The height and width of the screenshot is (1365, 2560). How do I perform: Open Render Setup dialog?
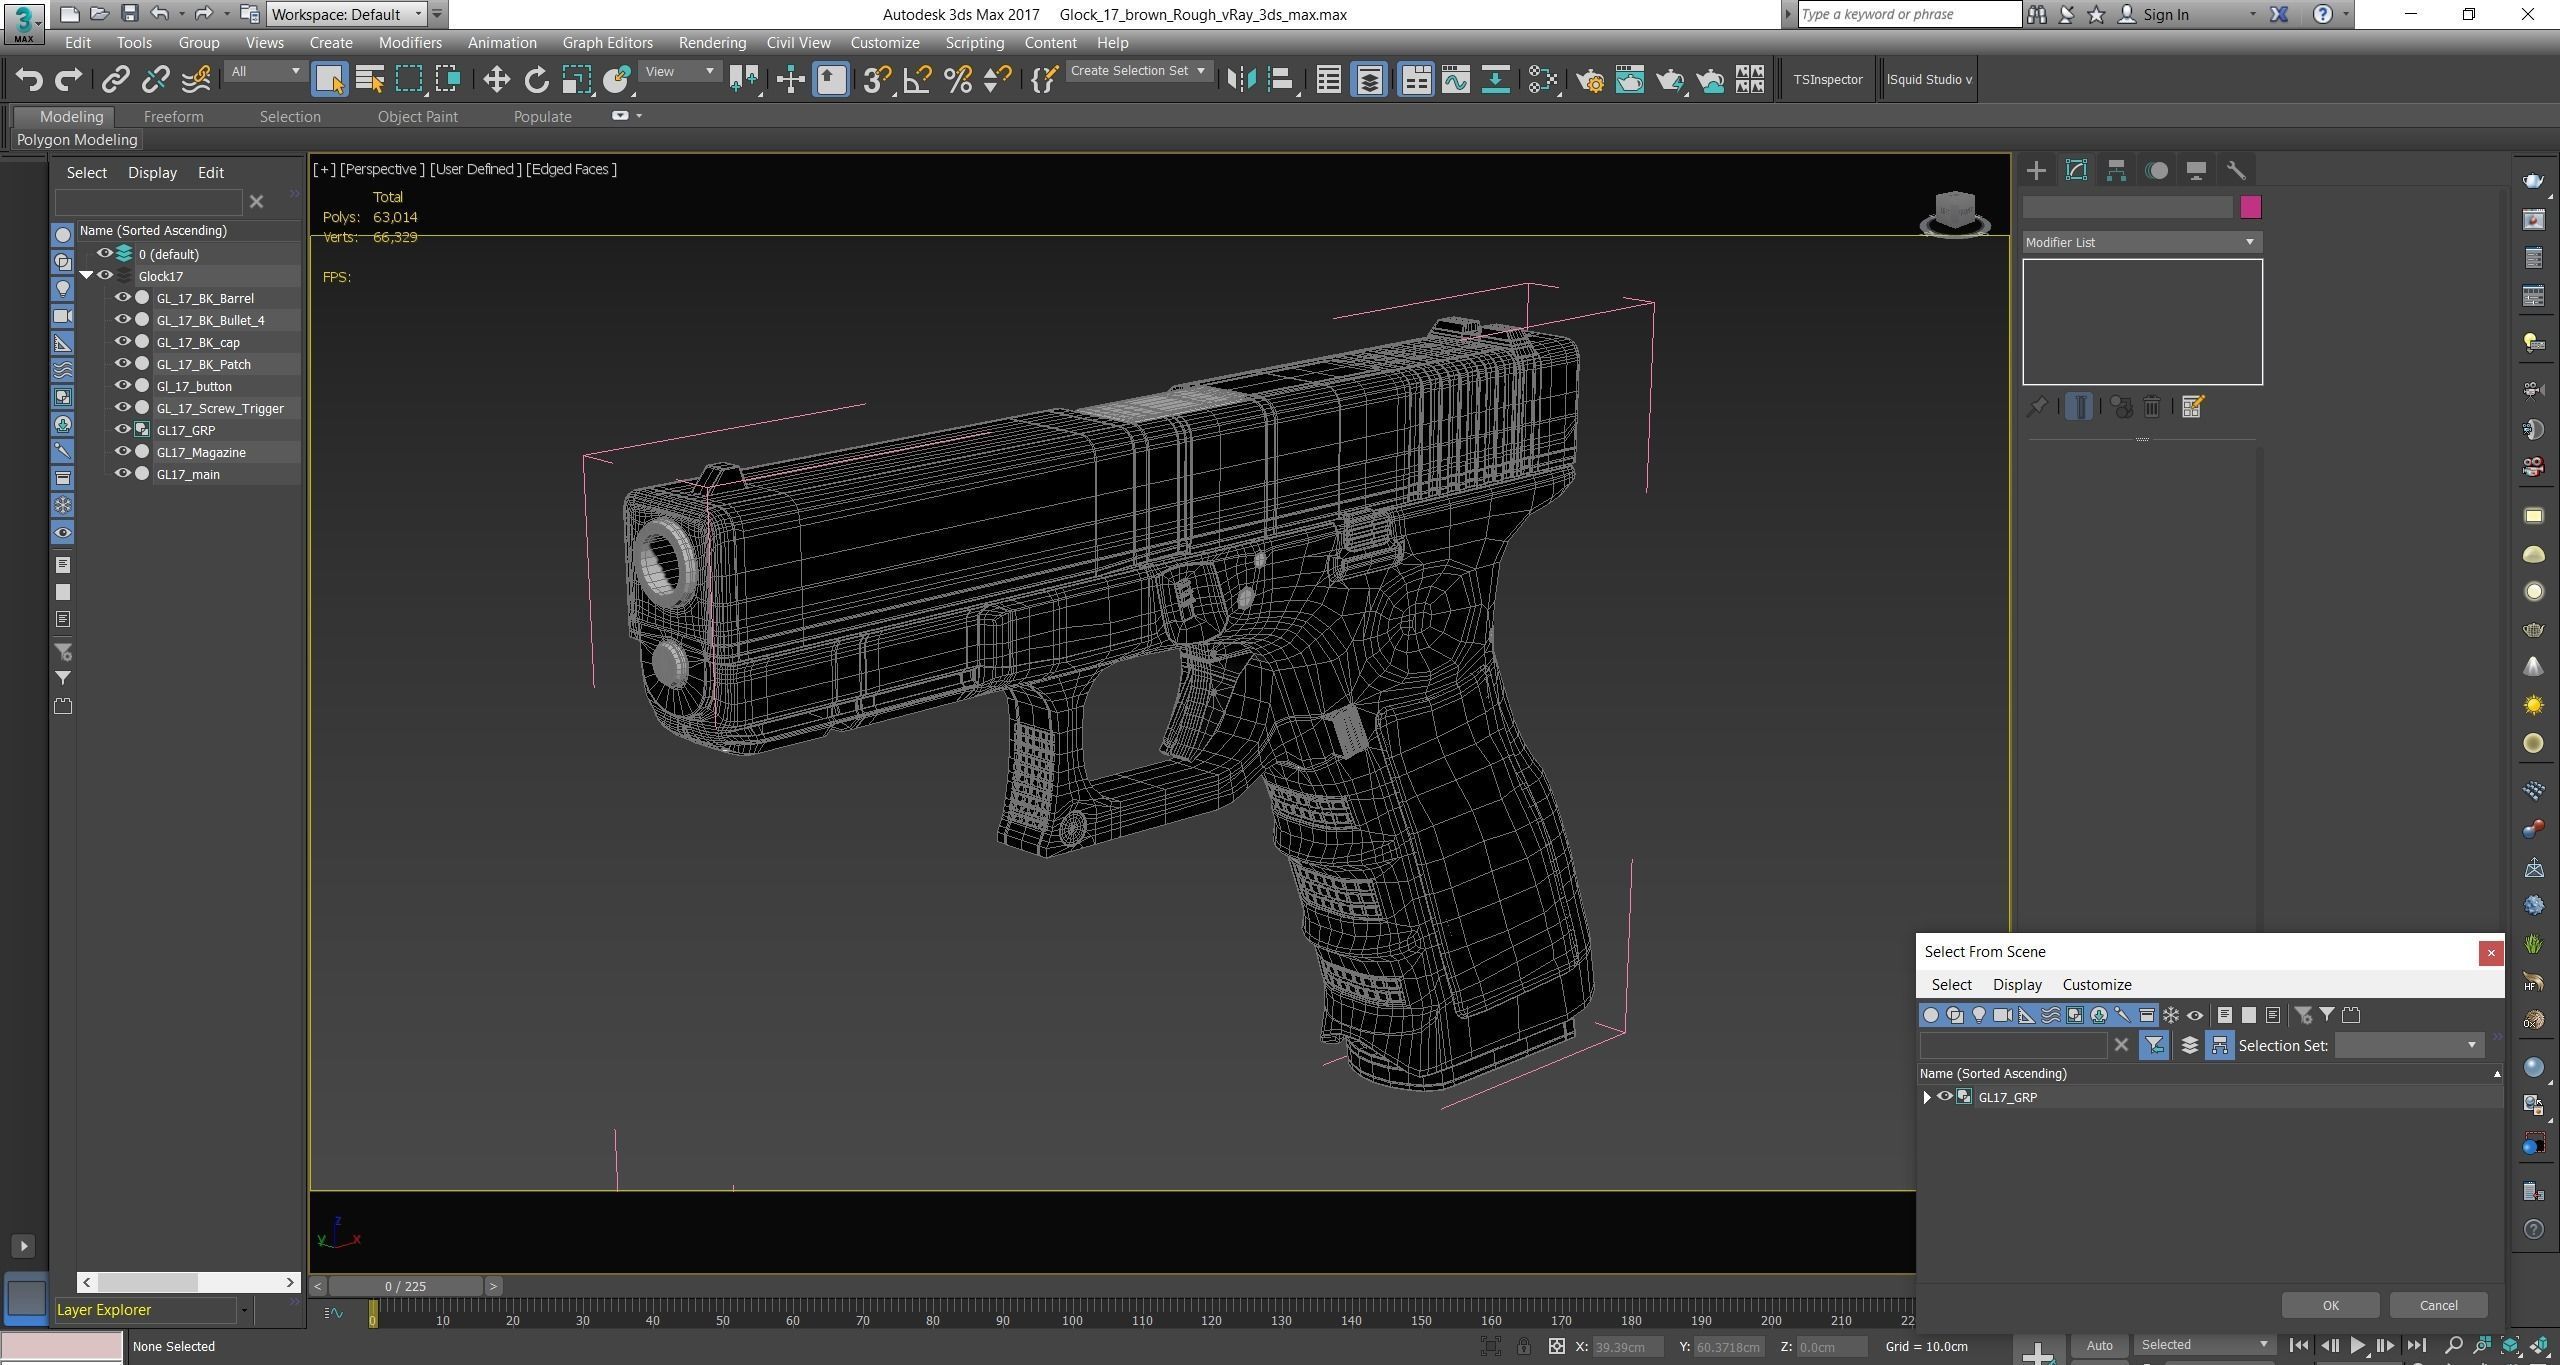(1590, 80)
